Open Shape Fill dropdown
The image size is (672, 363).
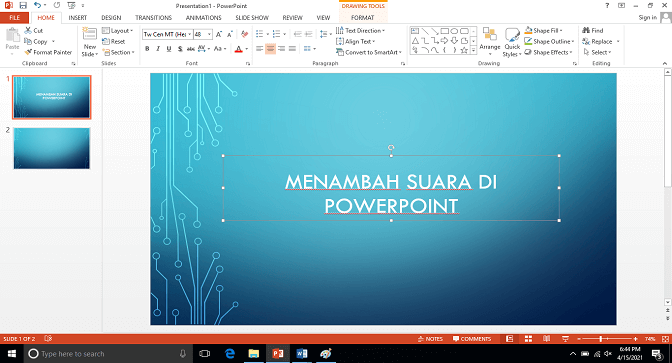[x=543, y=30]
